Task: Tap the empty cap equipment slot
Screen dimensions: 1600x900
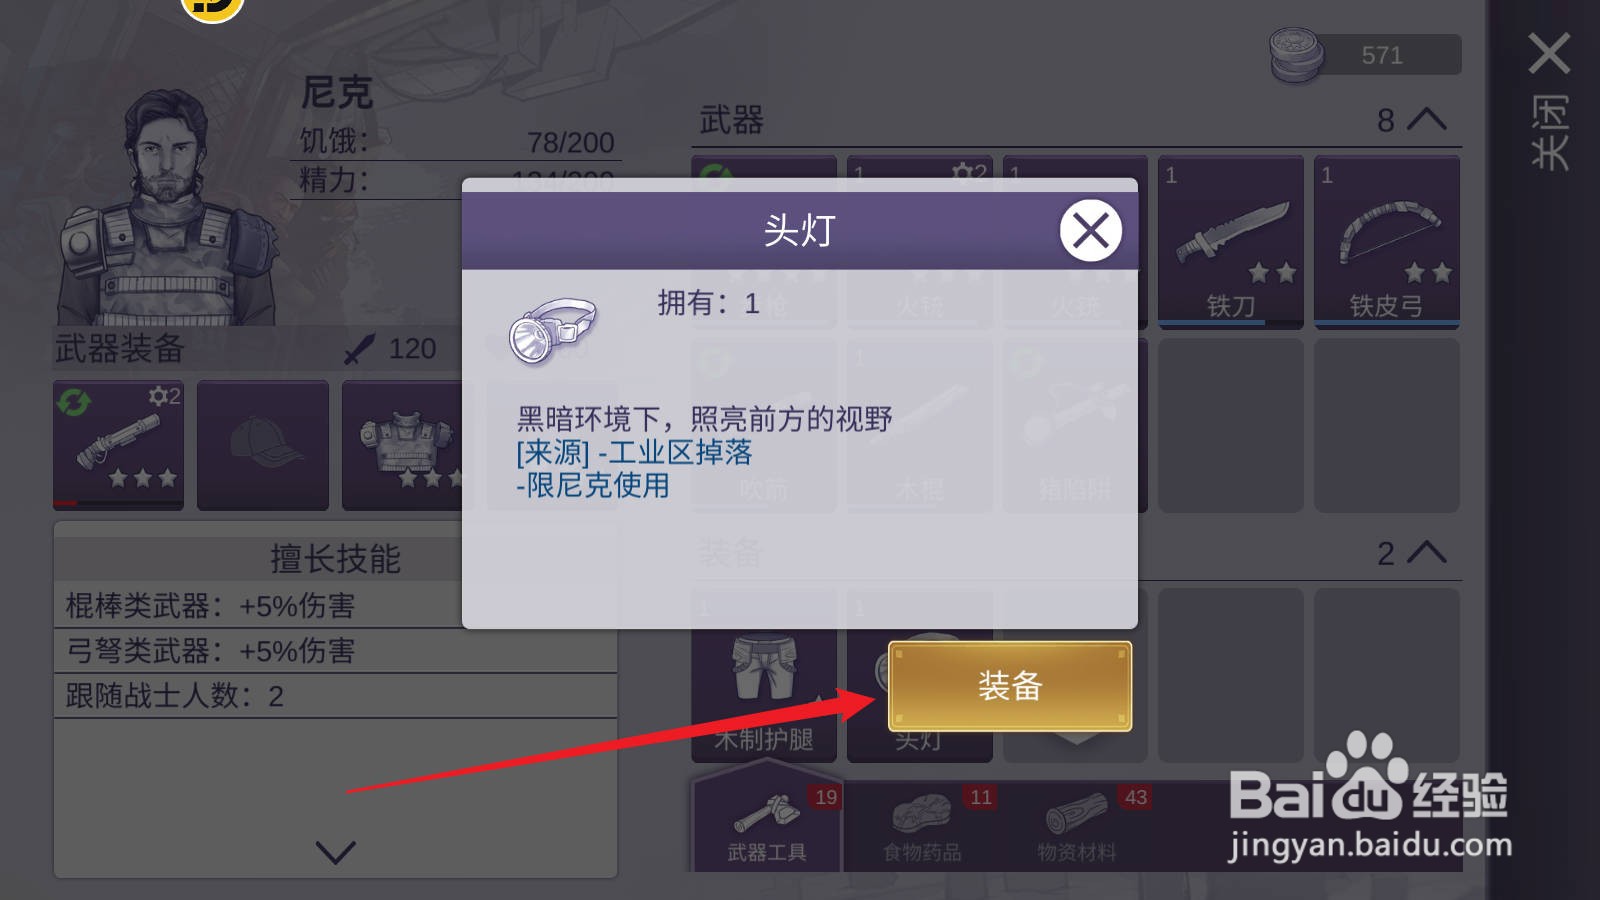Action: 263,445
